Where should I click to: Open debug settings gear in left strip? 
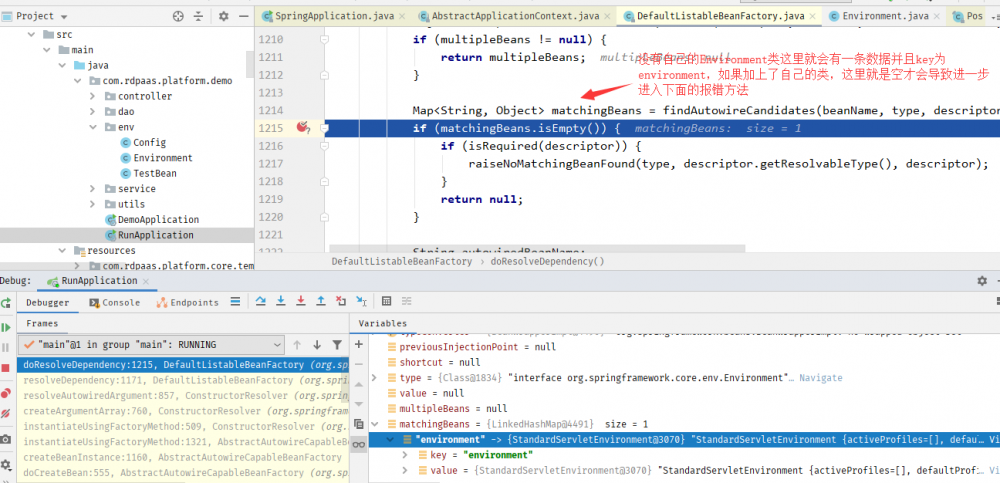[x=6, y=465]
